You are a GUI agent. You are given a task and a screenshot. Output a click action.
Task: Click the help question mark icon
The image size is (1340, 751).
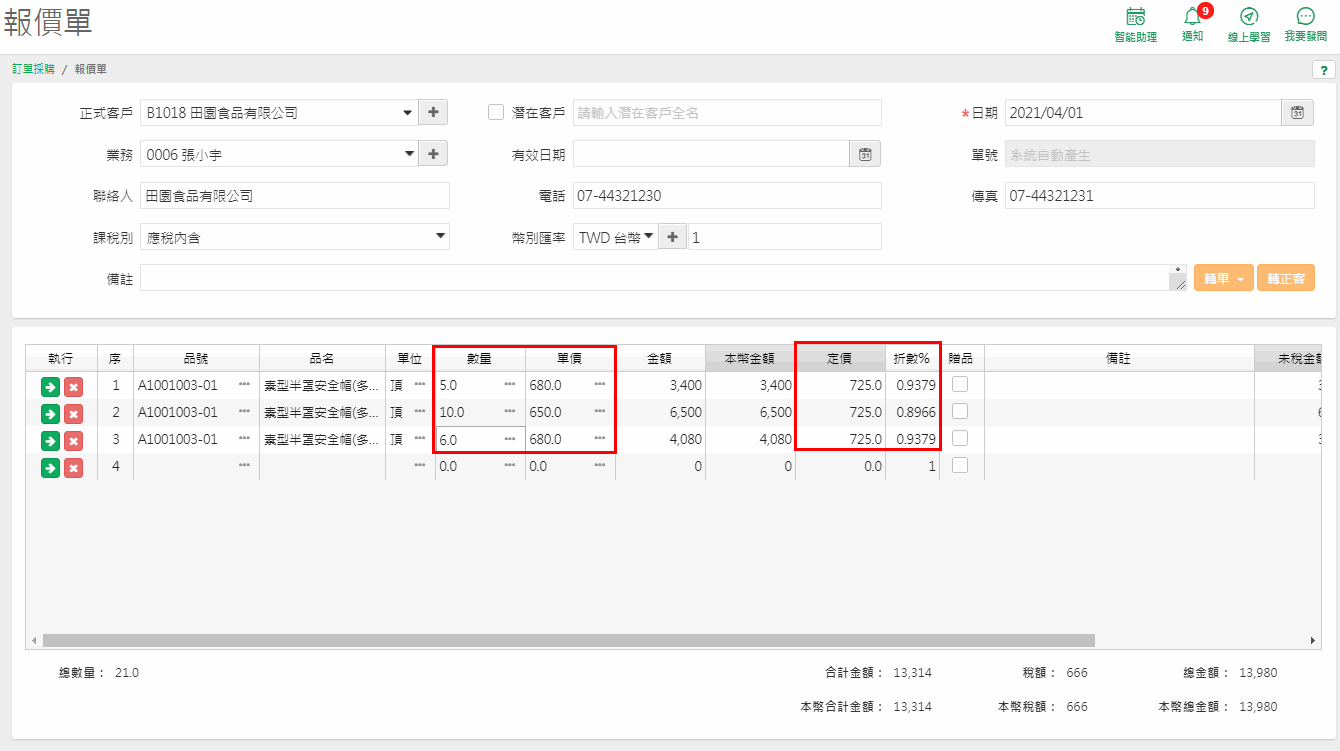point(1323,70)
